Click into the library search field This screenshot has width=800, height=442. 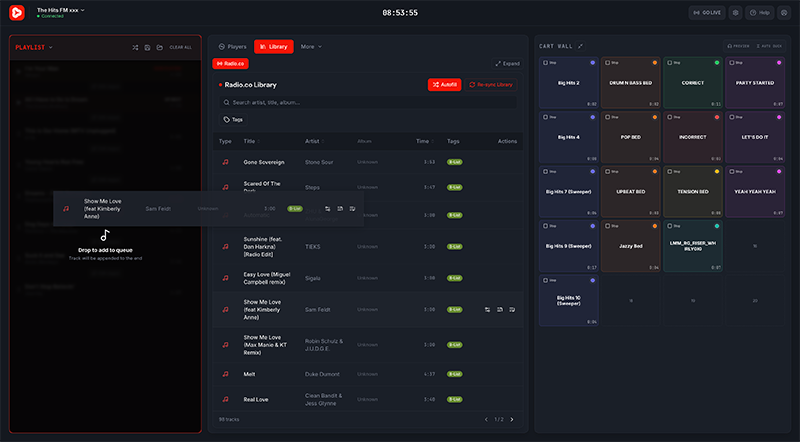pyautogui.click(x=368, y=103)
